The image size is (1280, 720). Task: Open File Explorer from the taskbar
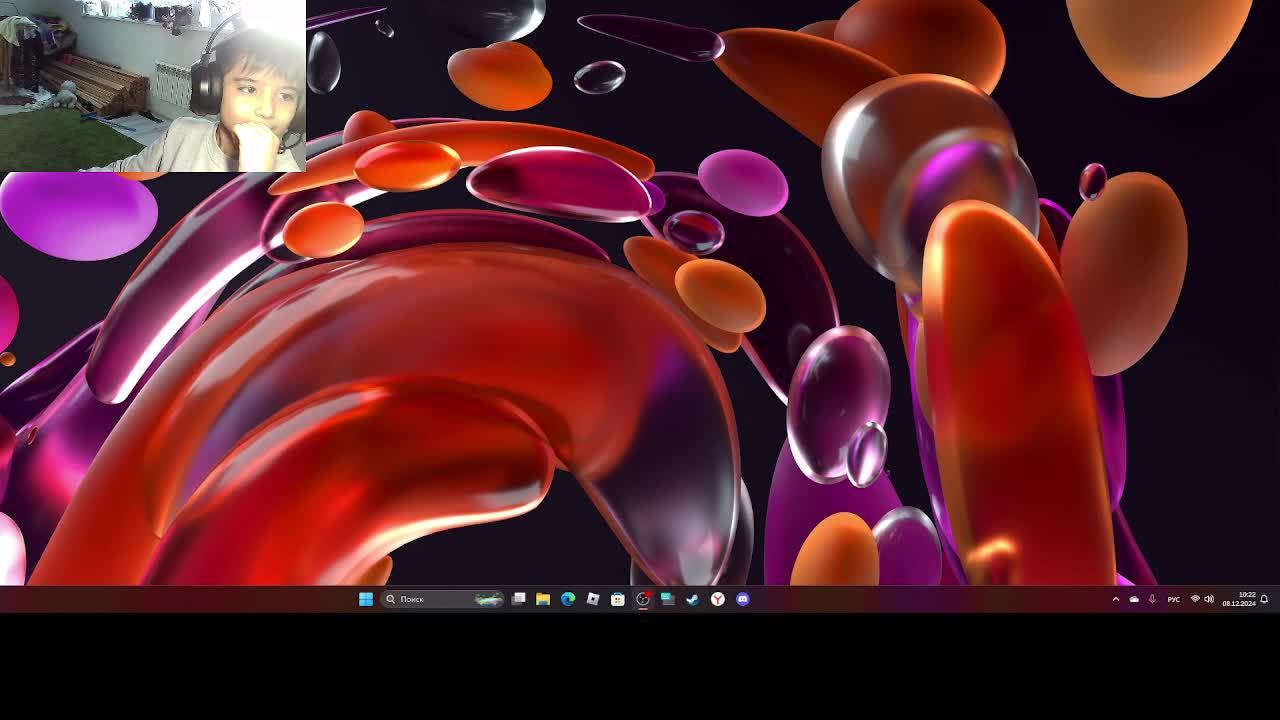tap(543, 599)
